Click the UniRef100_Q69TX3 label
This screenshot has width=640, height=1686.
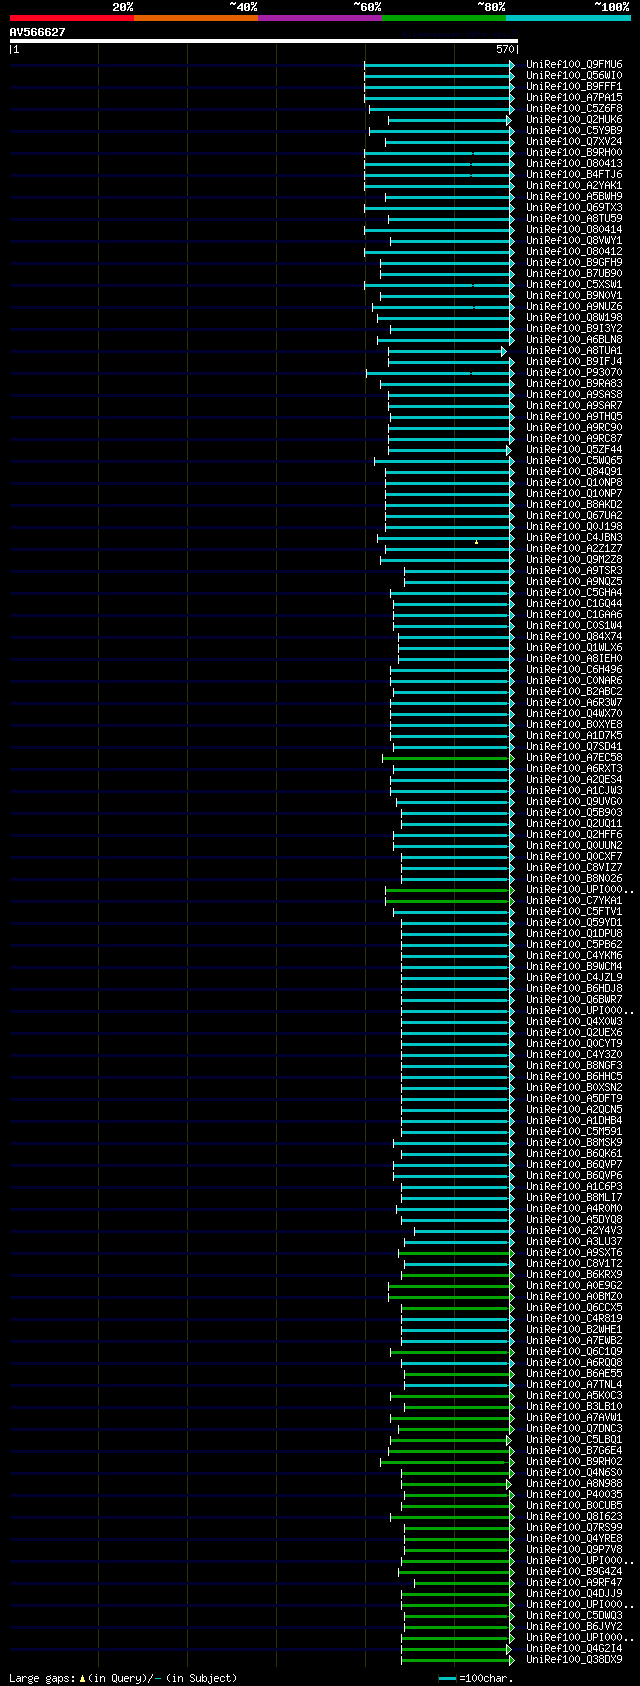click(574, 207)
